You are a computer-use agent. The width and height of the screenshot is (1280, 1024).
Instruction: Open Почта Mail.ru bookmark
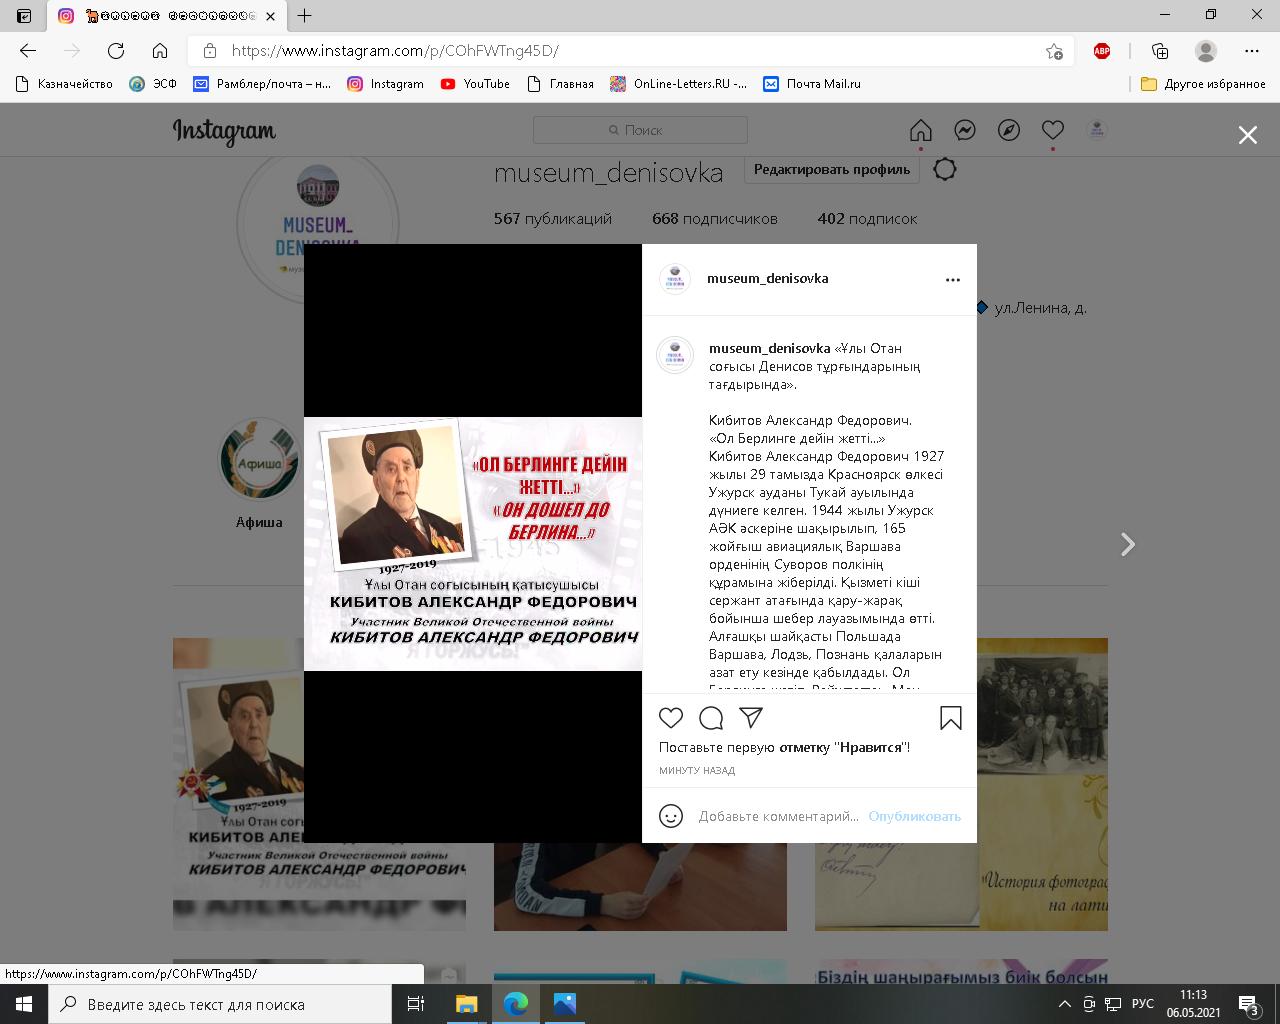click(x=811, y=84)
